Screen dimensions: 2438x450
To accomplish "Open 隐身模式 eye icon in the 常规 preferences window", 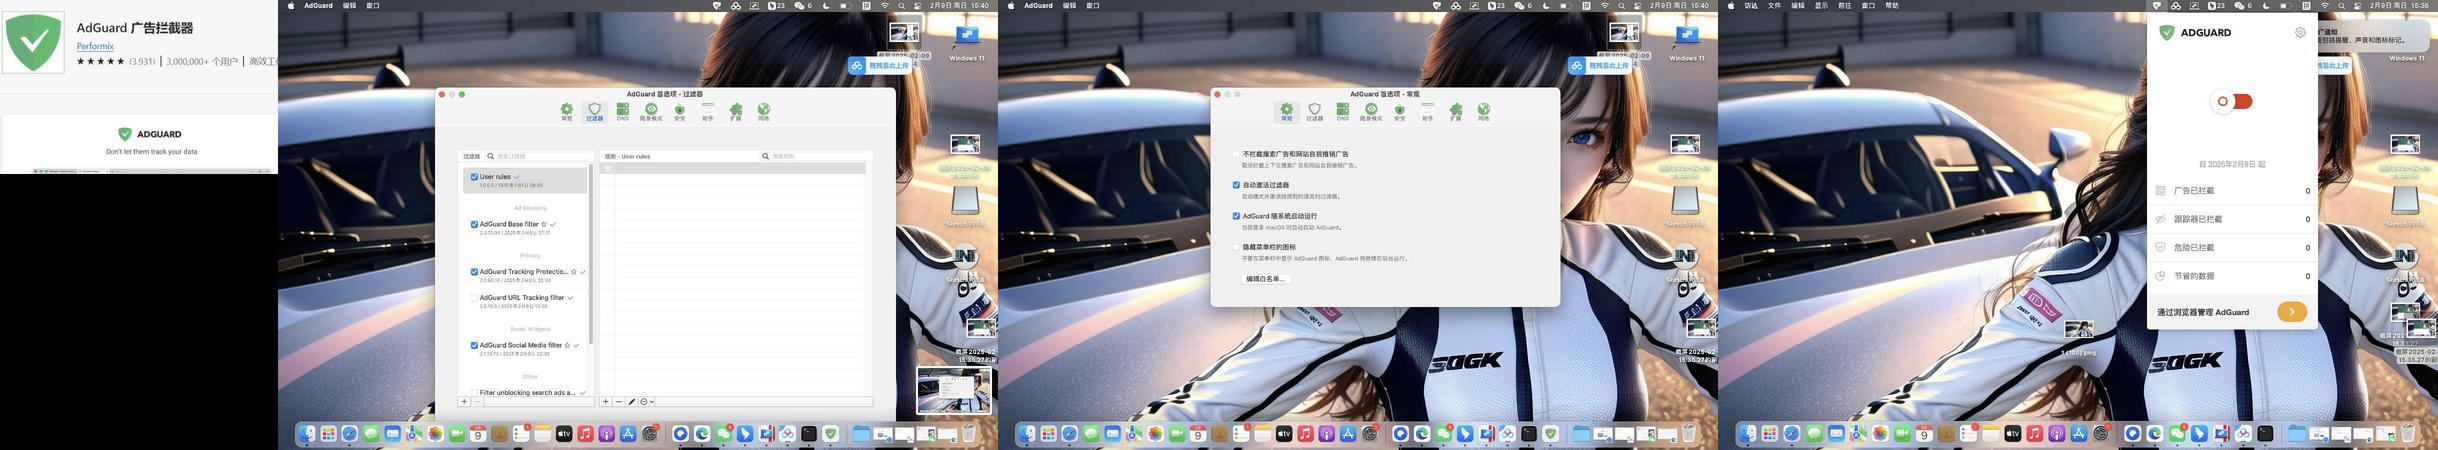I will click(1371, 111).
